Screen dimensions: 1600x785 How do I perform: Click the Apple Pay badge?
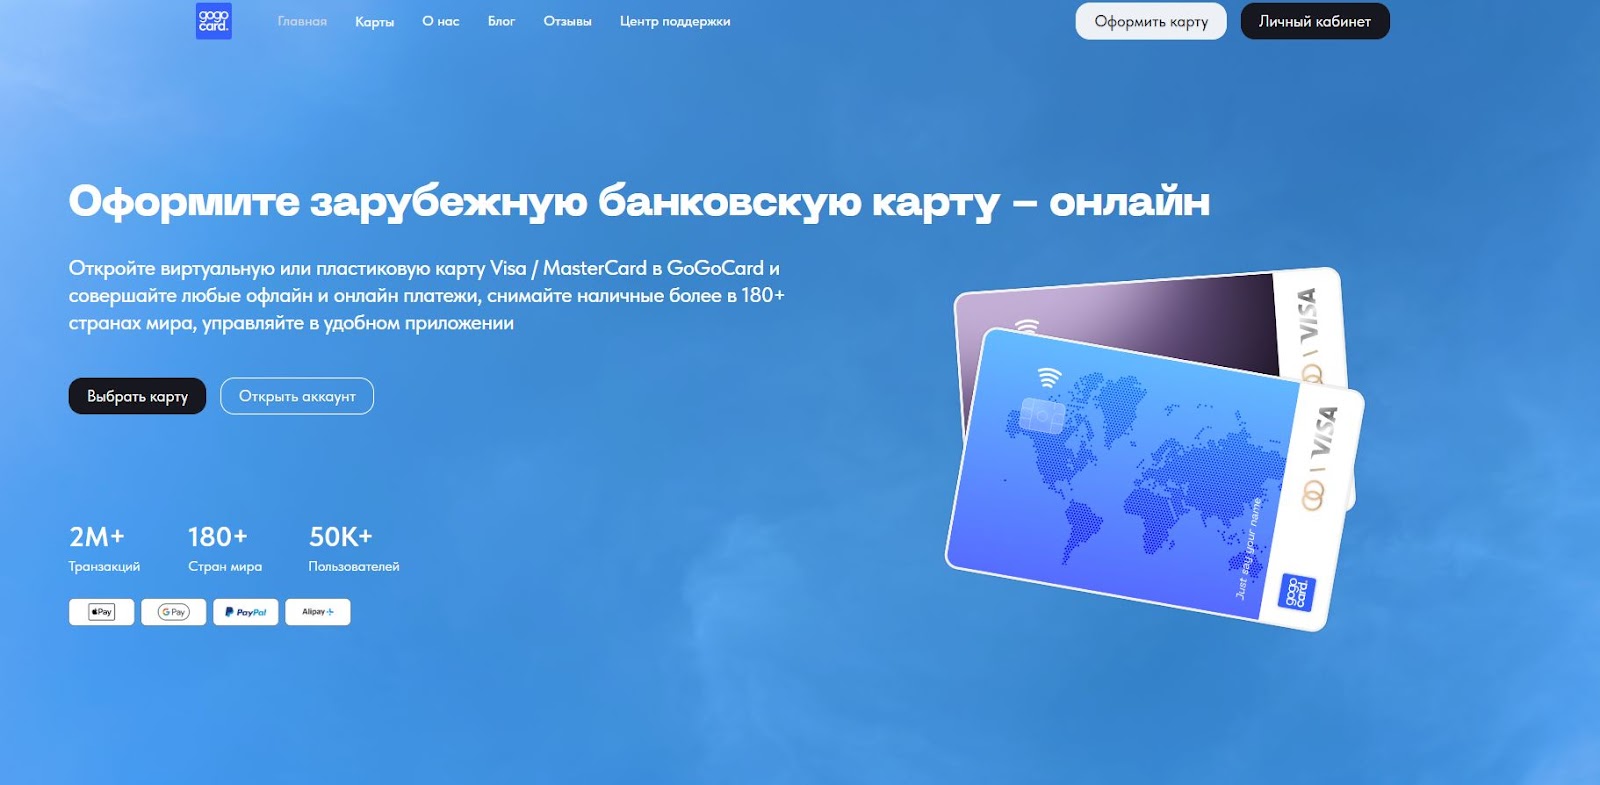click(x=101, y=612)
